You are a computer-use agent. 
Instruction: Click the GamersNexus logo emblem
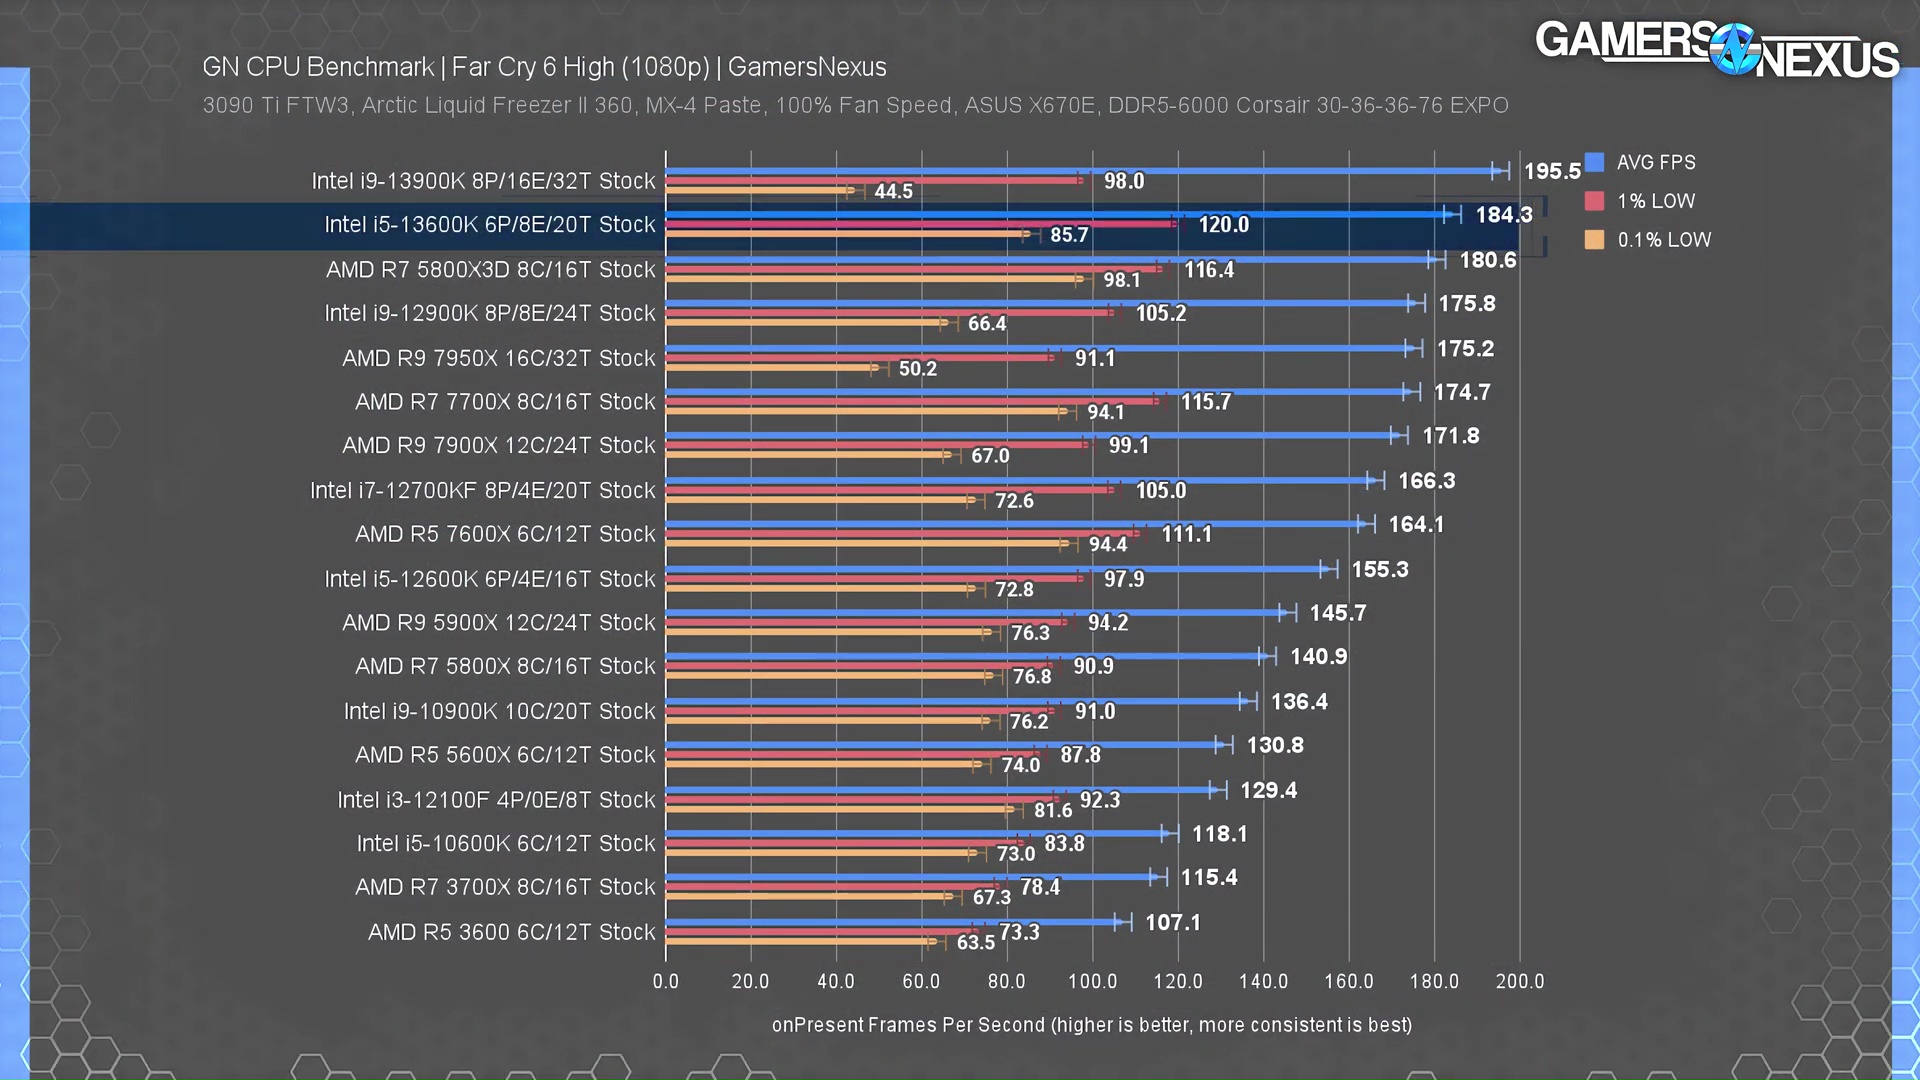coord(1734,49)
